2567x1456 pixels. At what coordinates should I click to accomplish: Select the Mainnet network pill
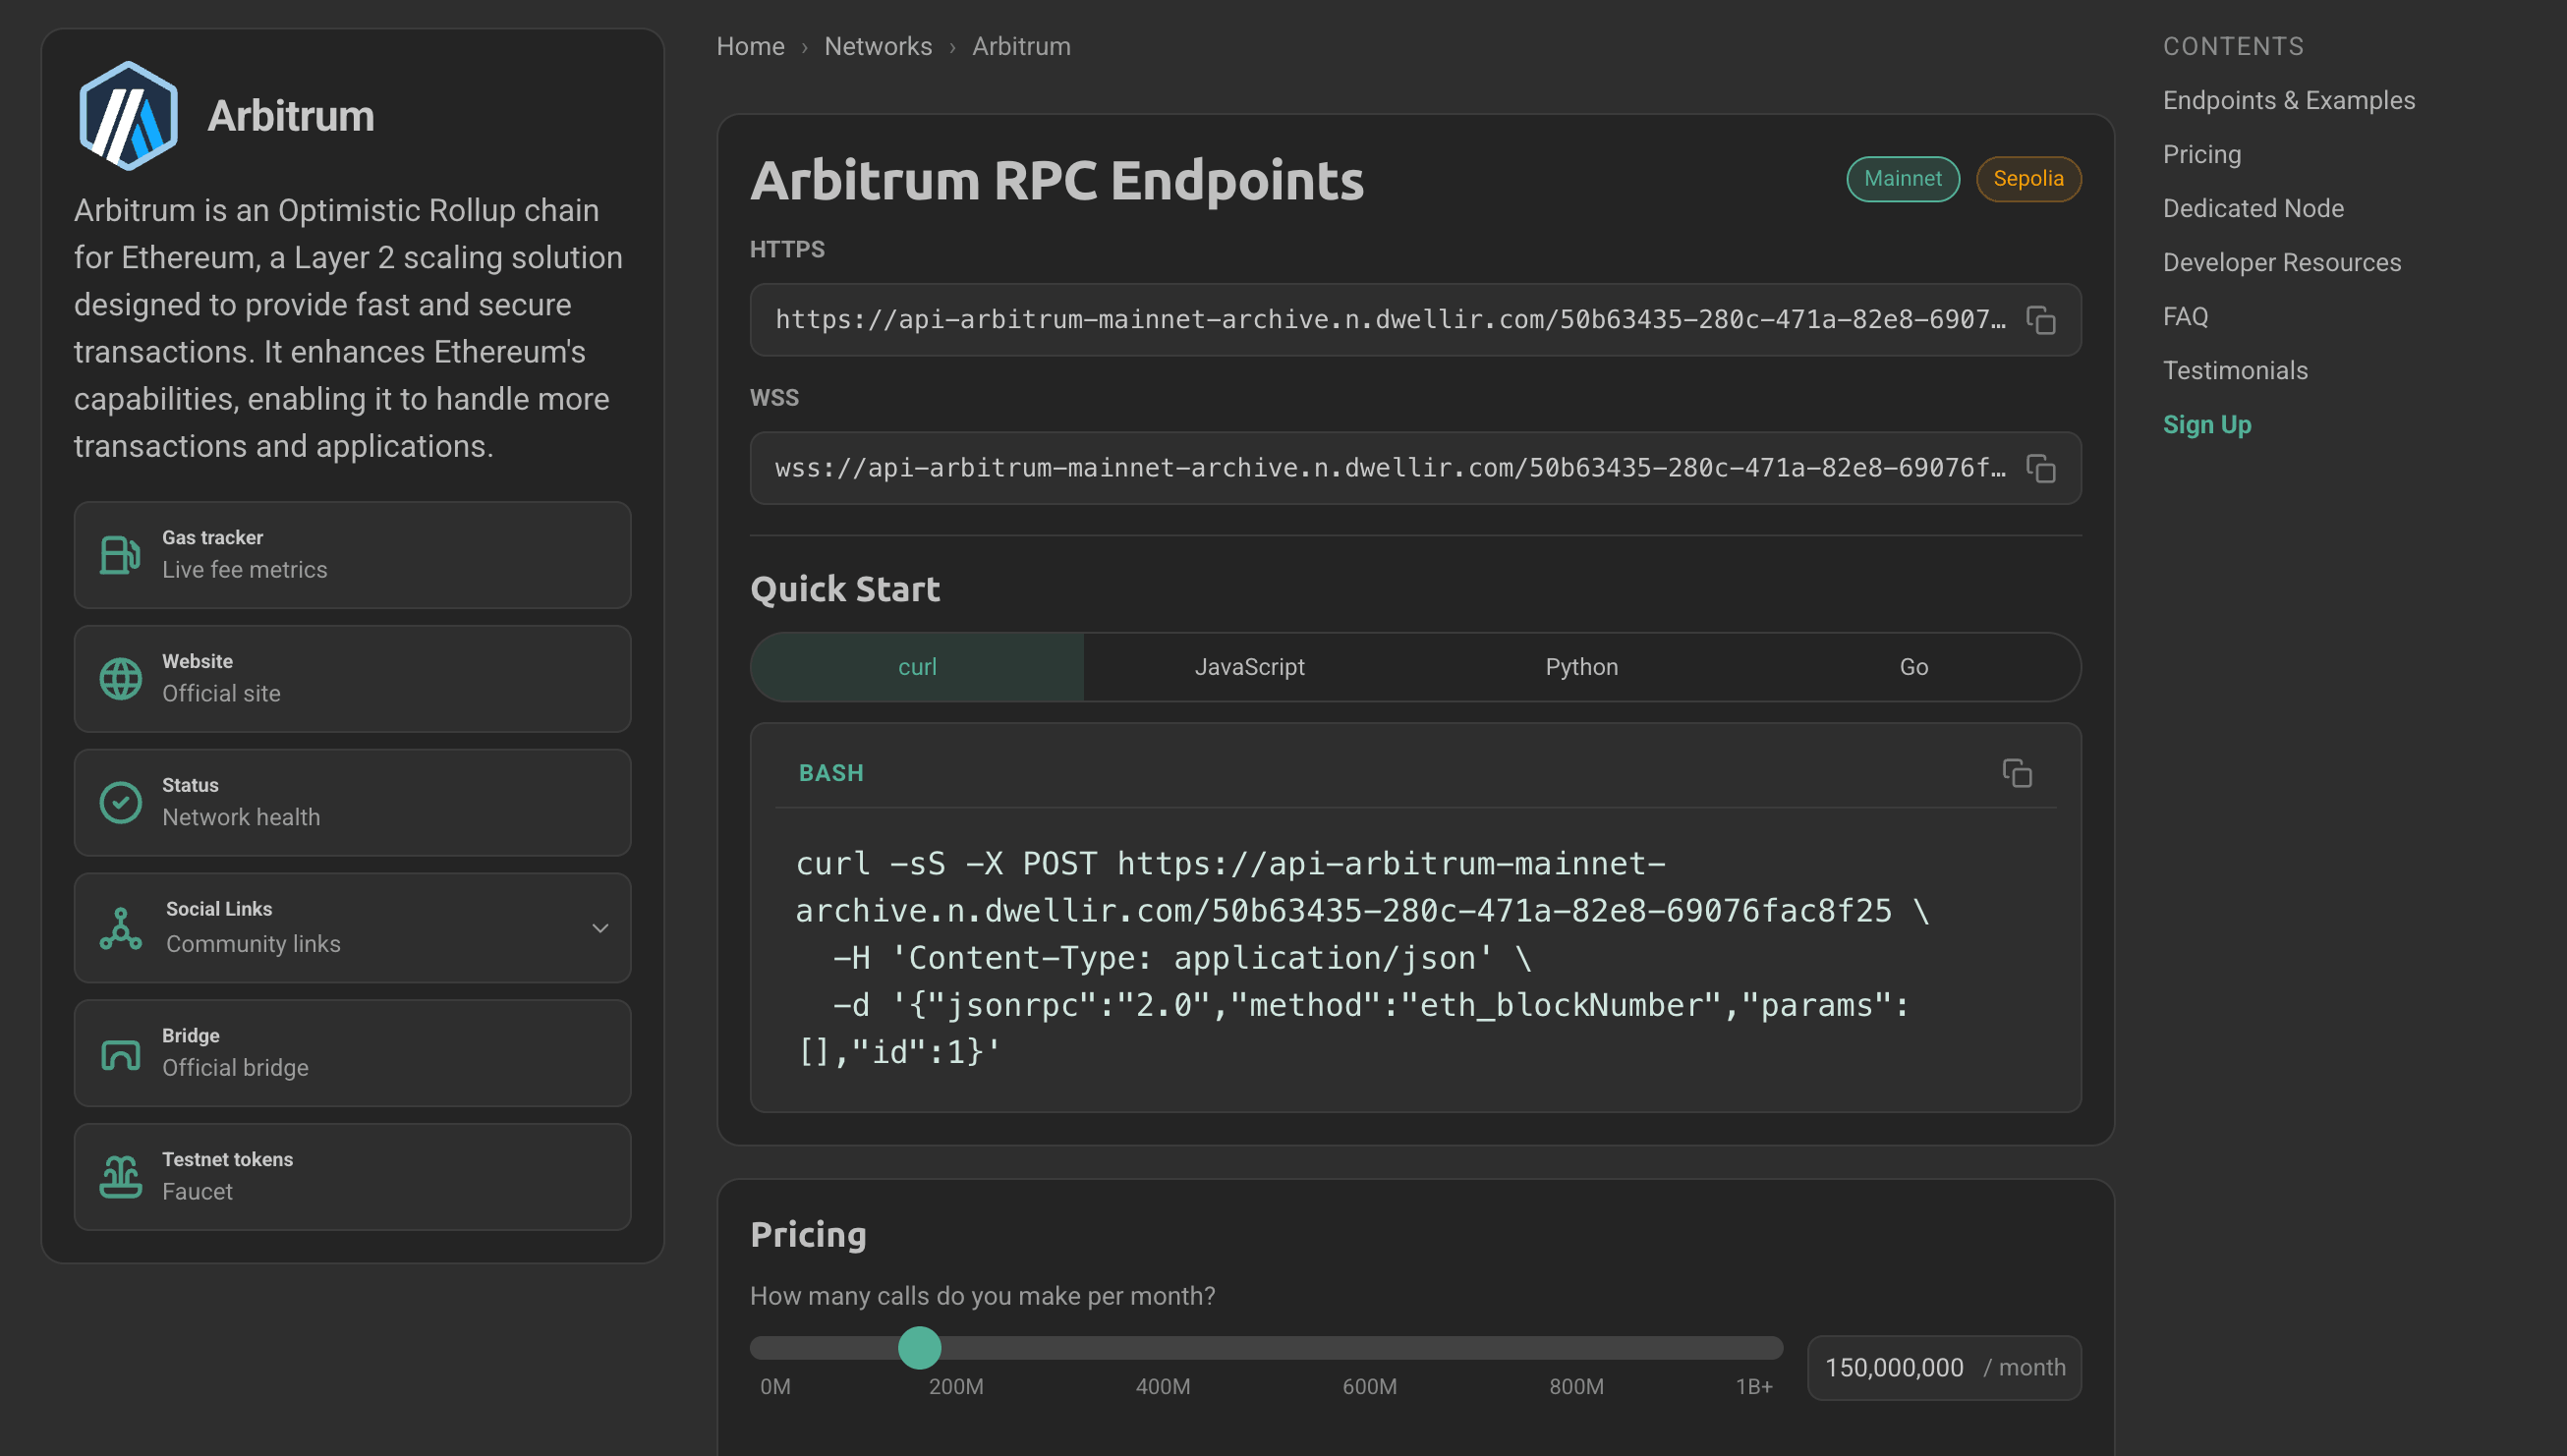tap(1902, 178)
